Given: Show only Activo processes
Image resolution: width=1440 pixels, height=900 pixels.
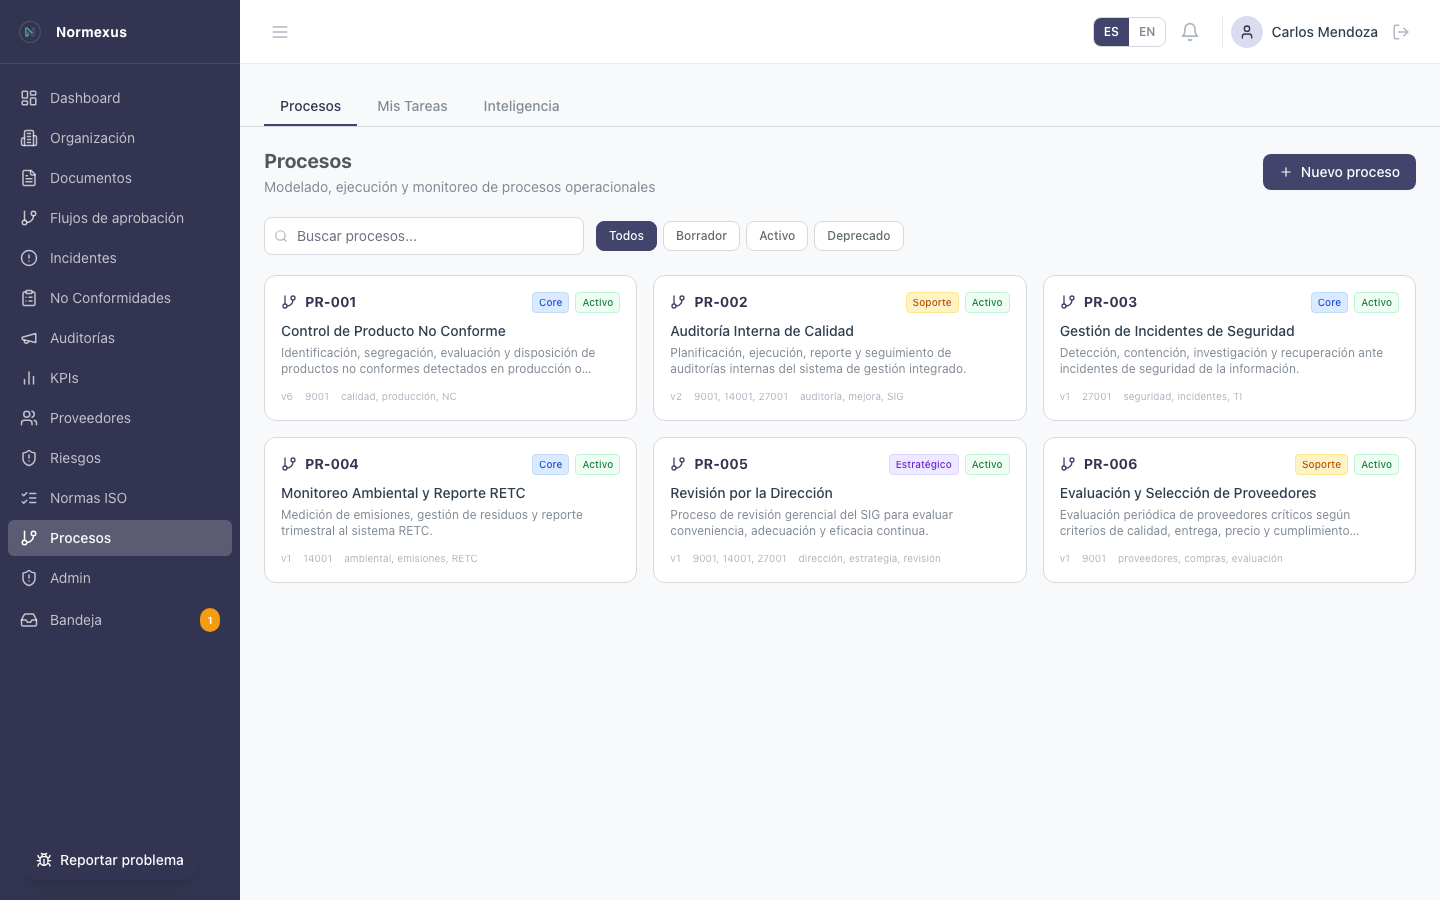Looking at the screenshot, I should tap(777, 236).
